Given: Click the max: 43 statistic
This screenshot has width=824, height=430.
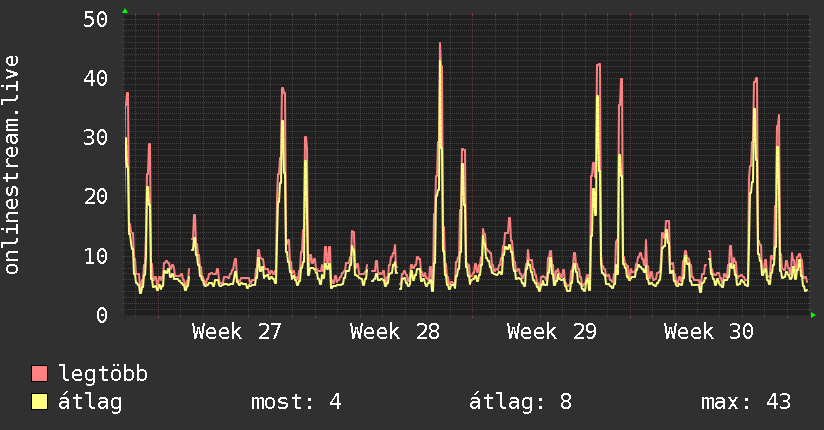Looking at the screenshot, I should 746,402.
